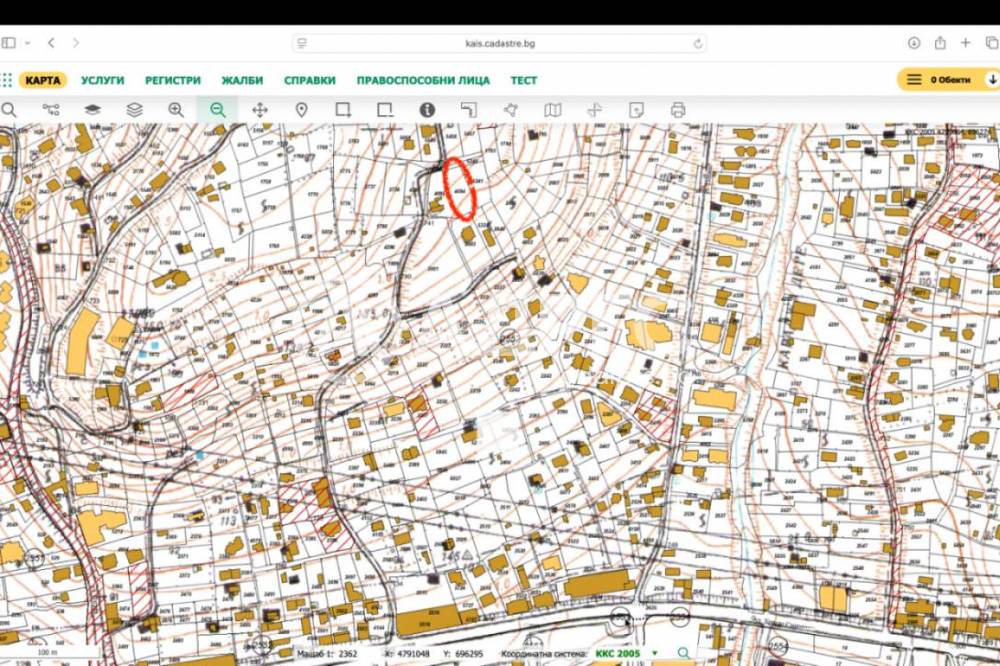Open the УСЛУГИ menu
This screenshot has width=1000, height=666.
[x=102, y=80]
